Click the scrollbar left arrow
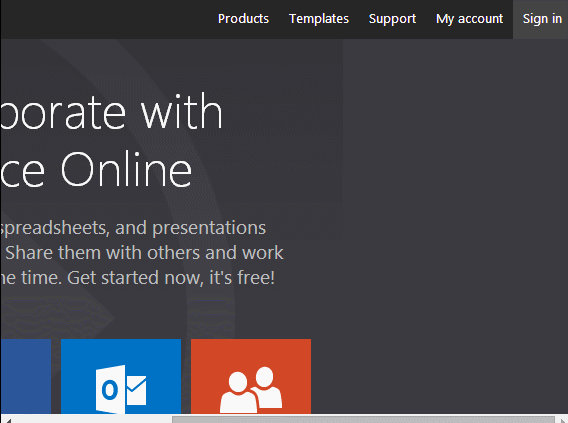Image resolution: width=568 pixels, height=423 pixels. coord(8,420)
